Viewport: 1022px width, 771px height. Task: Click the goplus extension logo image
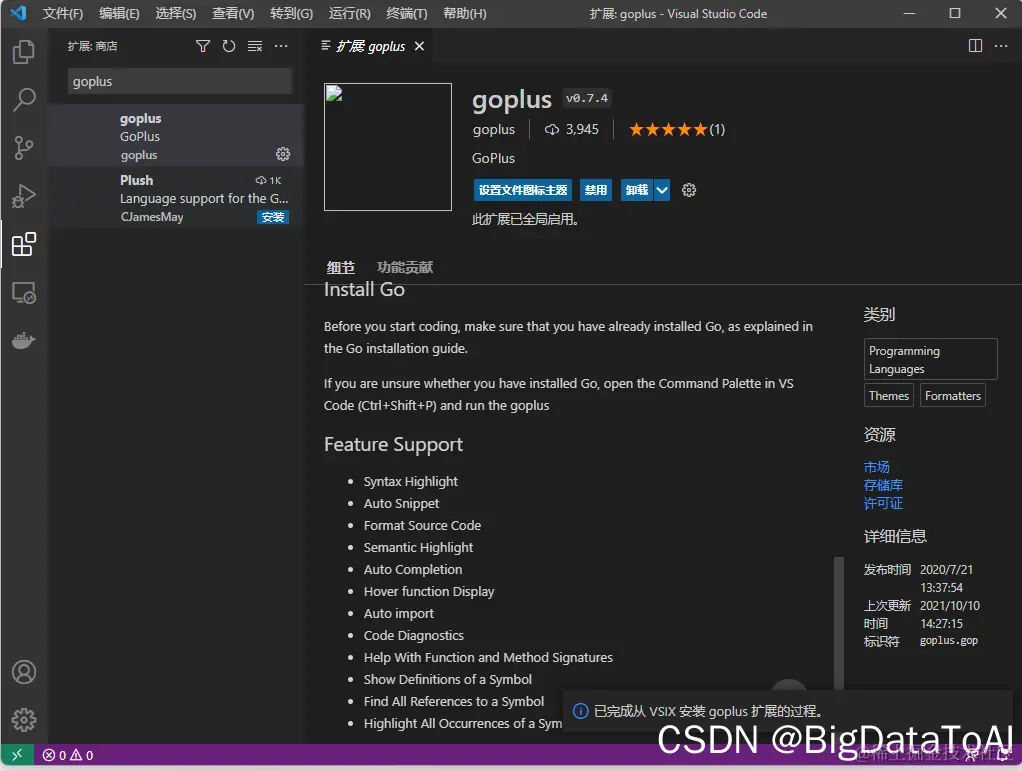pyautogui.click(x=388, y=147)
